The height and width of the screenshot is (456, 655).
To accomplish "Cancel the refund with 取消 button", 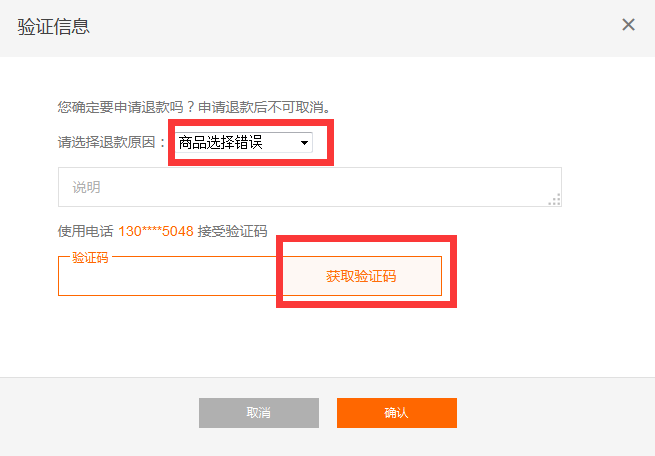I will click(x=258, y=413).
